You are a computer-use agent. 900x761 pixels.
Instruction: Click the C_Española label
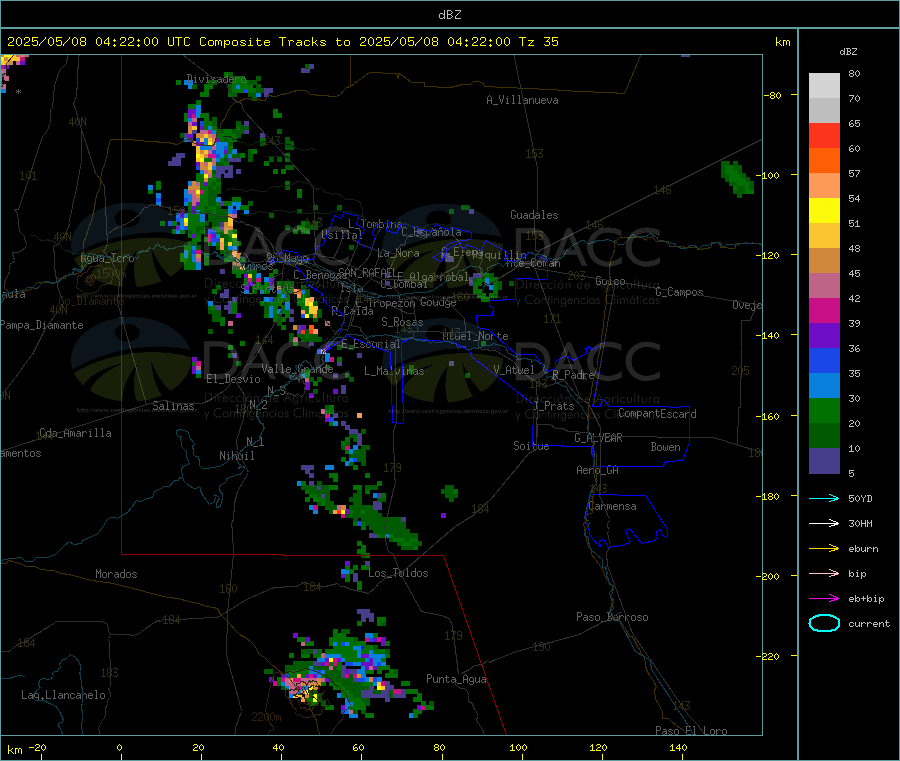point(431,232)
